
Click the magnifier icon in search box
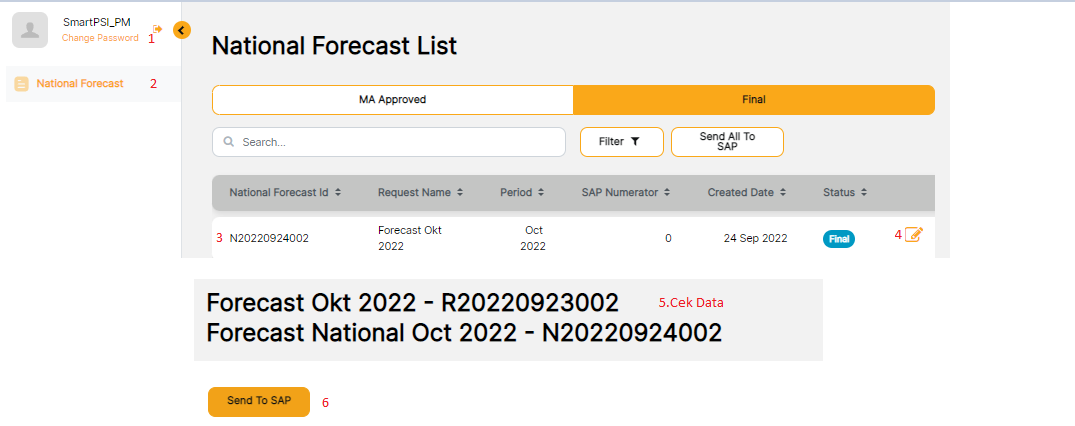[x=229, y=142]
